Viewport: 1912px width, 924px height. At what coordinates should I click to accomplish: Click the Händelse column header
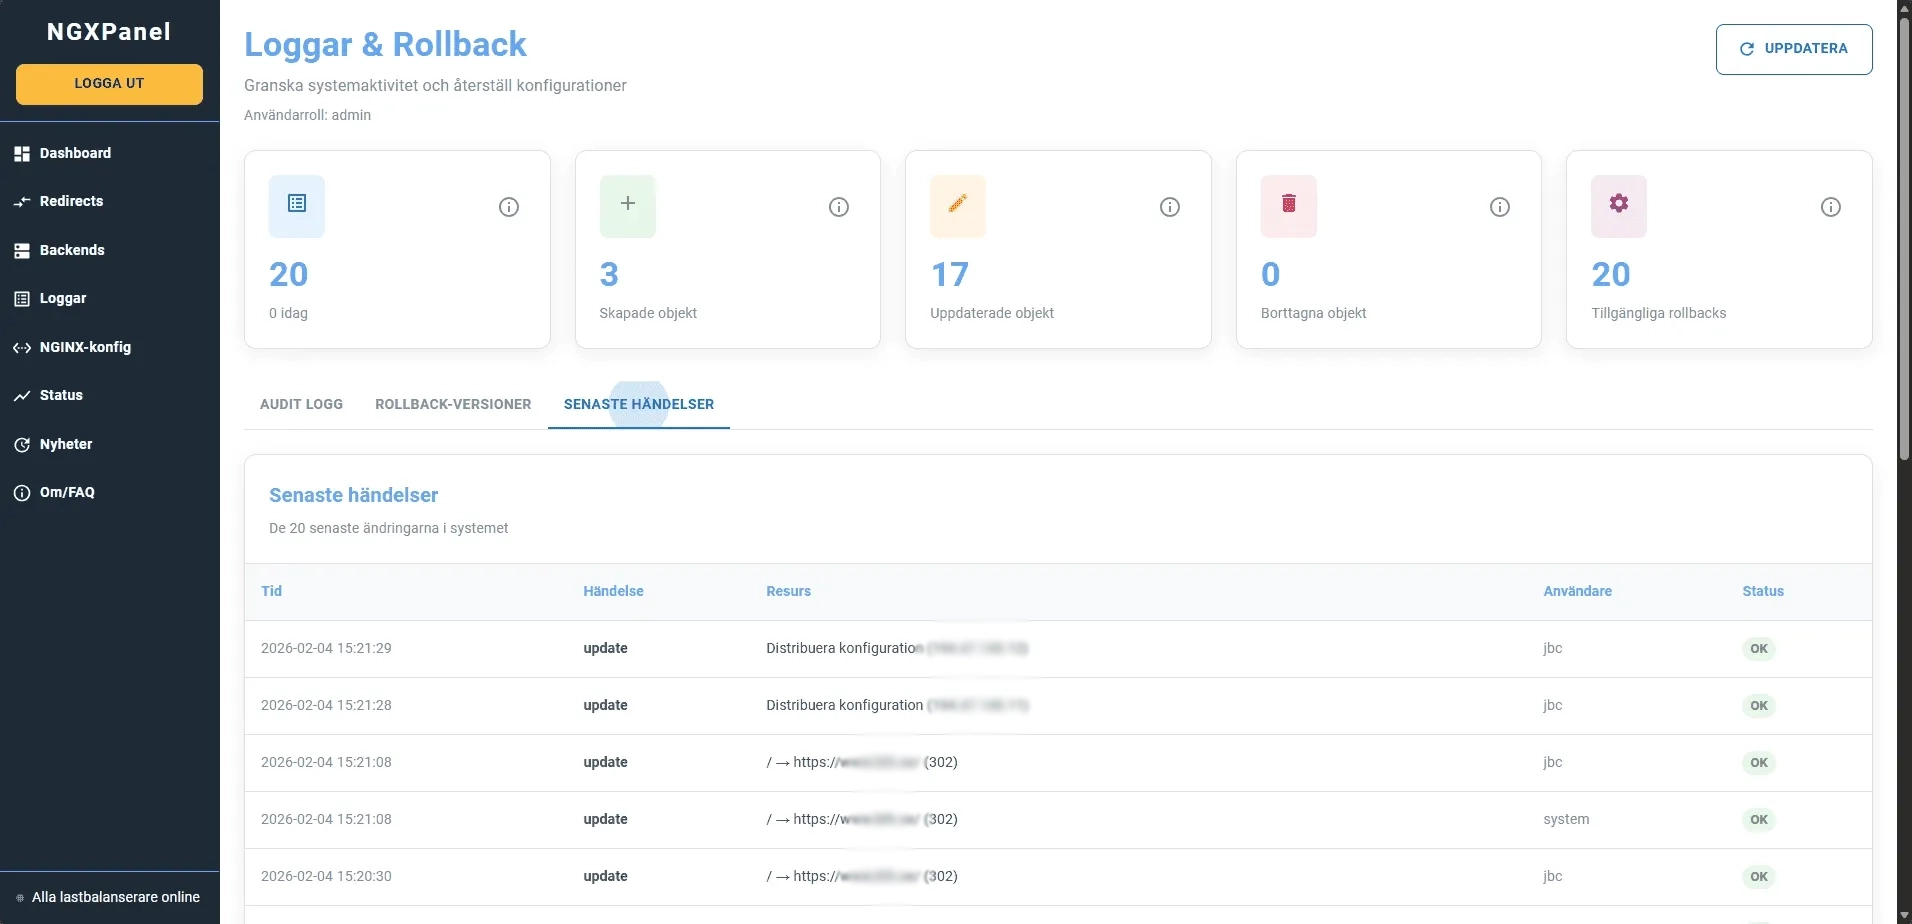pyautogui.click(x=613, y=591)
